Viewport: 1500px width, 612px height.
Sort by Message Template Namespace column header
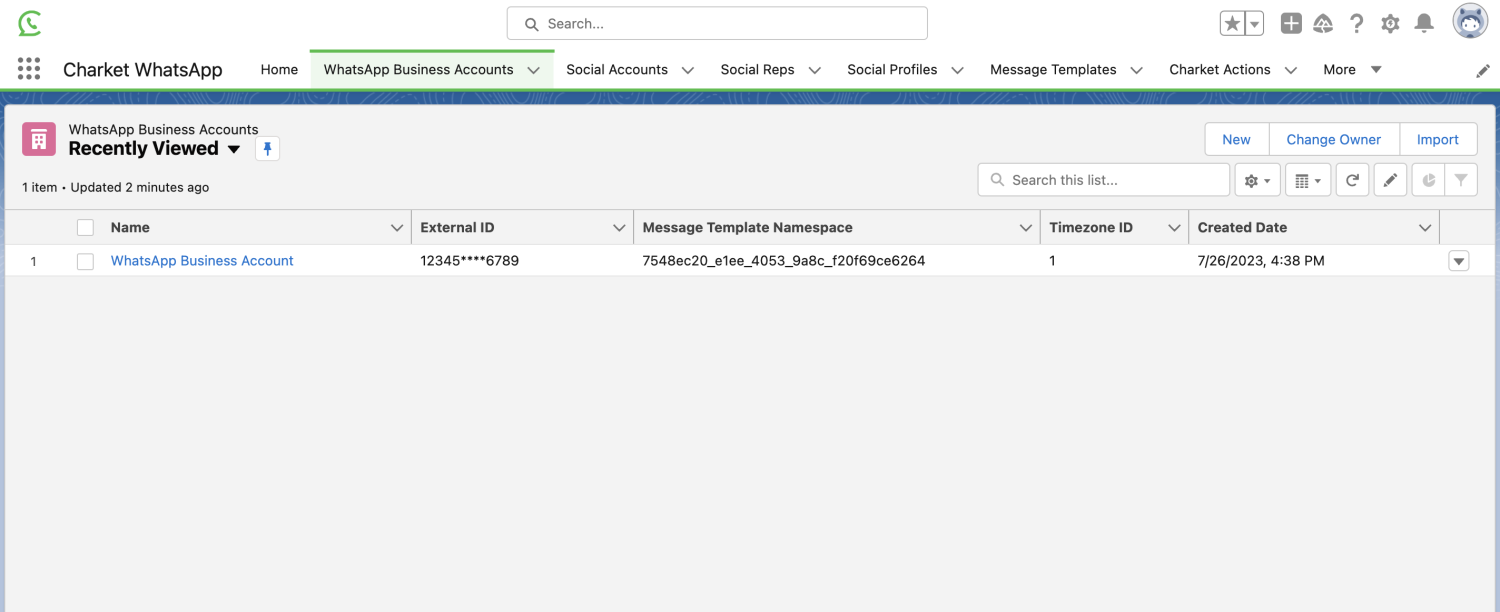tap(747, 228)
